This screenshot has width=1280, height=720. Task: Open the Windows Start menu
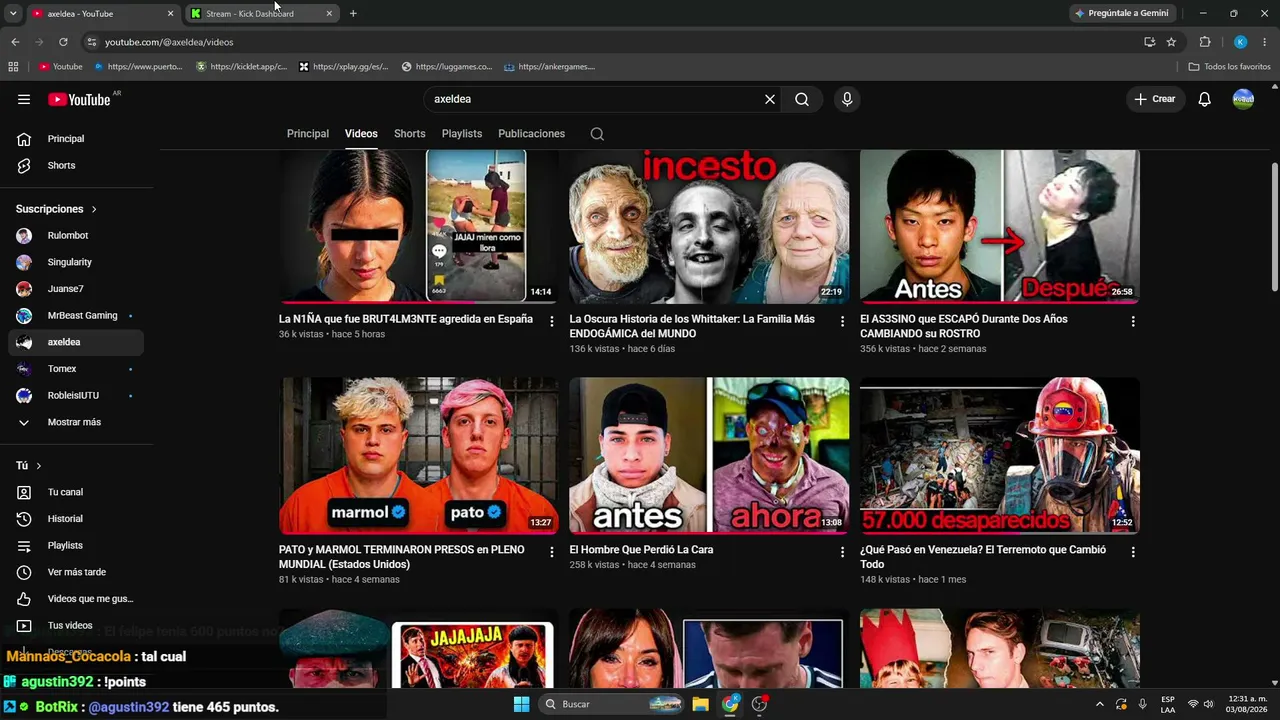click(x=521, y=704)
